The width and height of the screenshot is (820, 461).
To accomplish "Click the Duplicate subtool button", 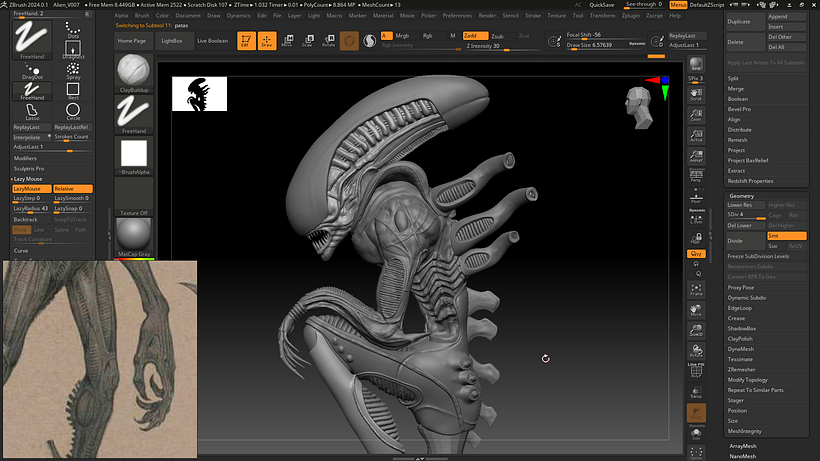I will [746, 22].
